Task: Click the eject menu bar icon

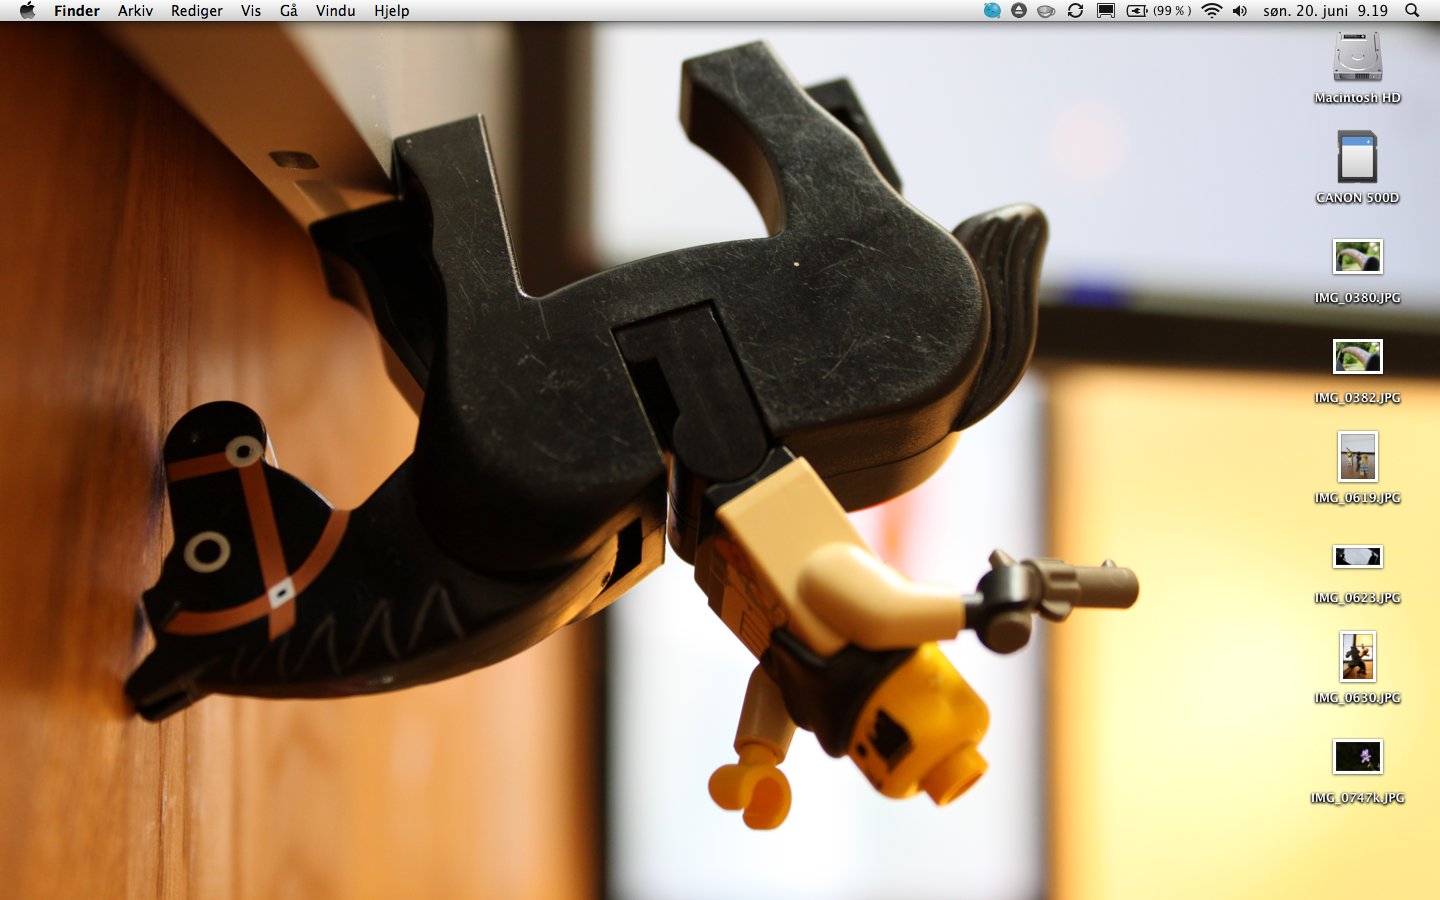Action: pyautogui.click(x=1019, y=10)
